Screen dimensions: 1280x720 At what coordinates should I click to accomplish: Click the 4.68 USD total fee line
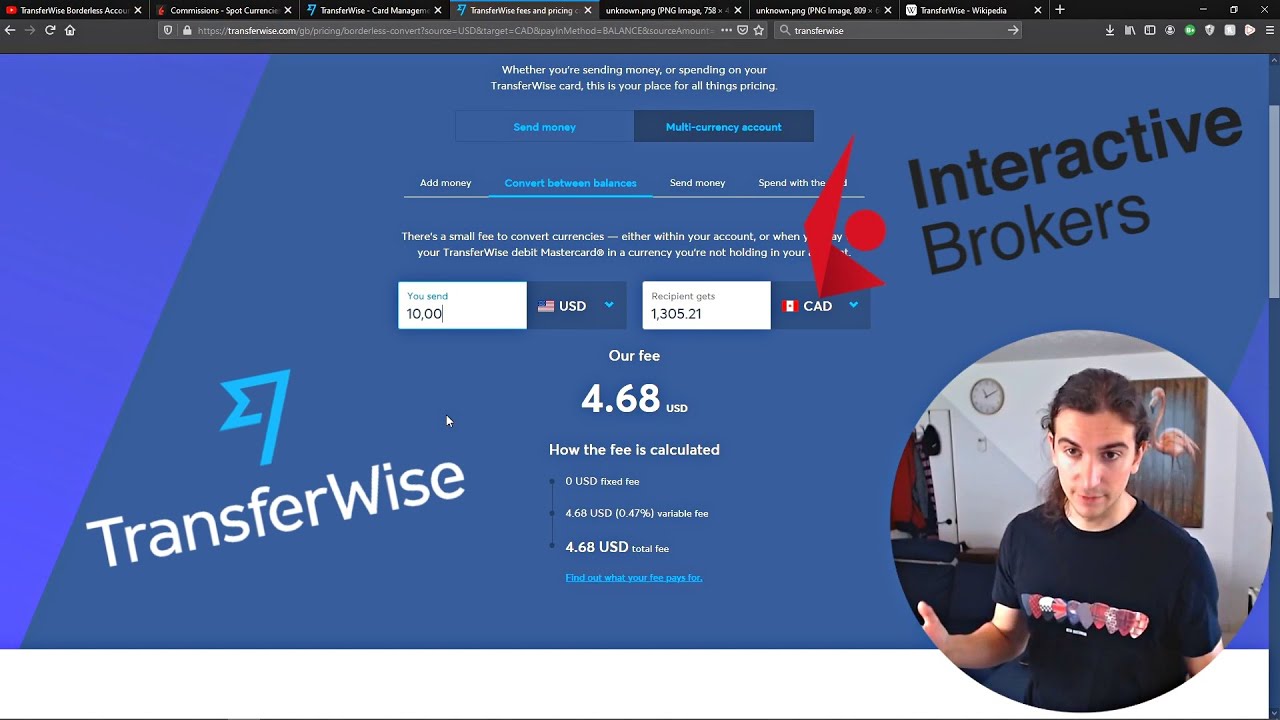pyautogui.click(x=617, y=547)
